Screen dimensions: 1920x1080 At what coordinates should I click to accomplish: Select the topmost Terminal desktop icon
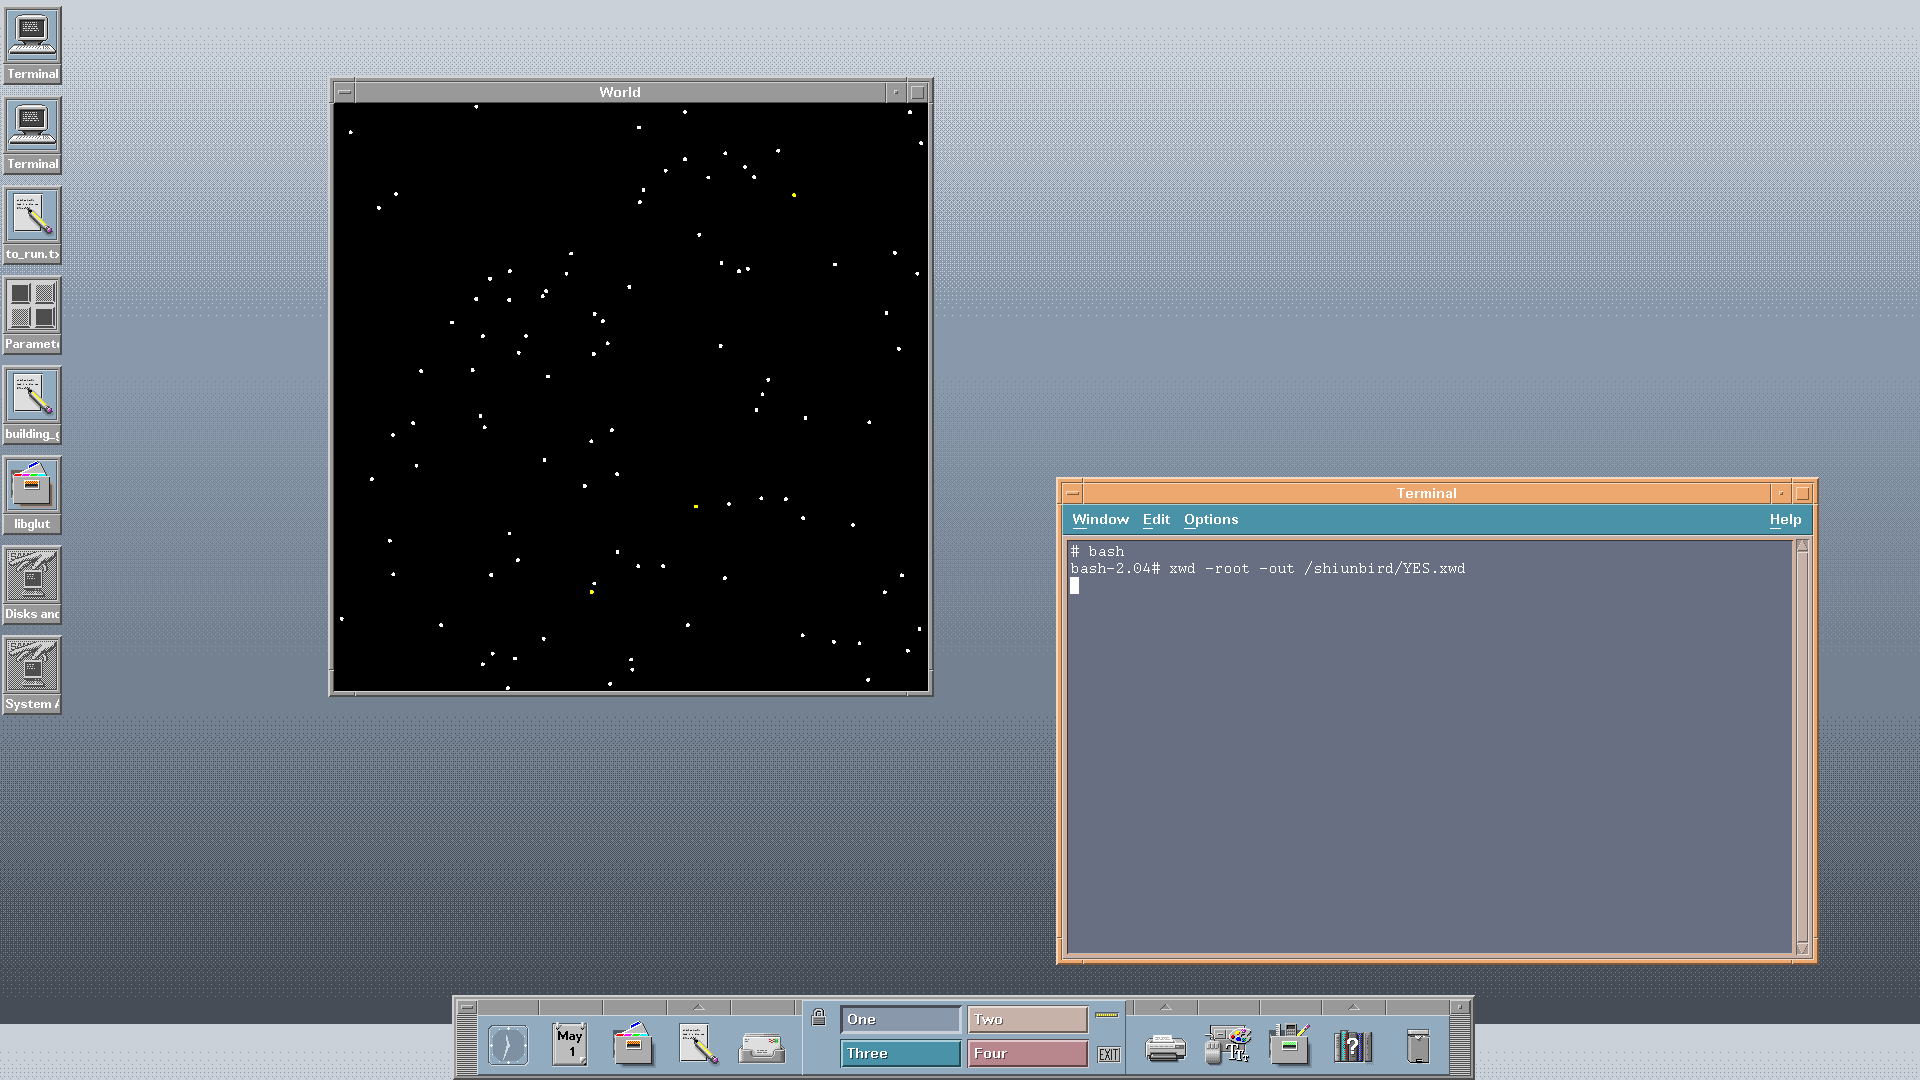click(x=32, y=46)
